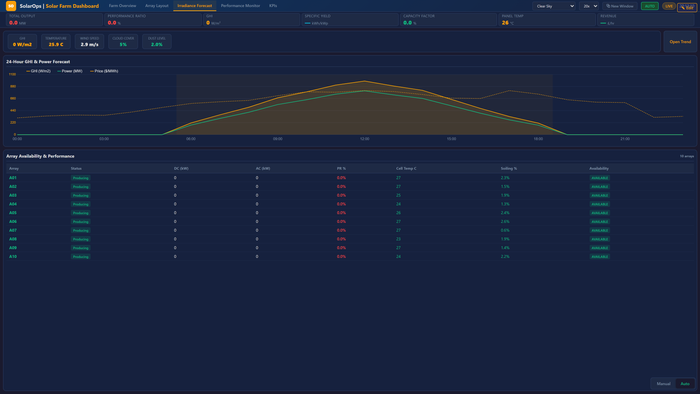This screenshot has height=394, width=700.
Task: Toggle the LIVE indicator
Action: point(668,6)
